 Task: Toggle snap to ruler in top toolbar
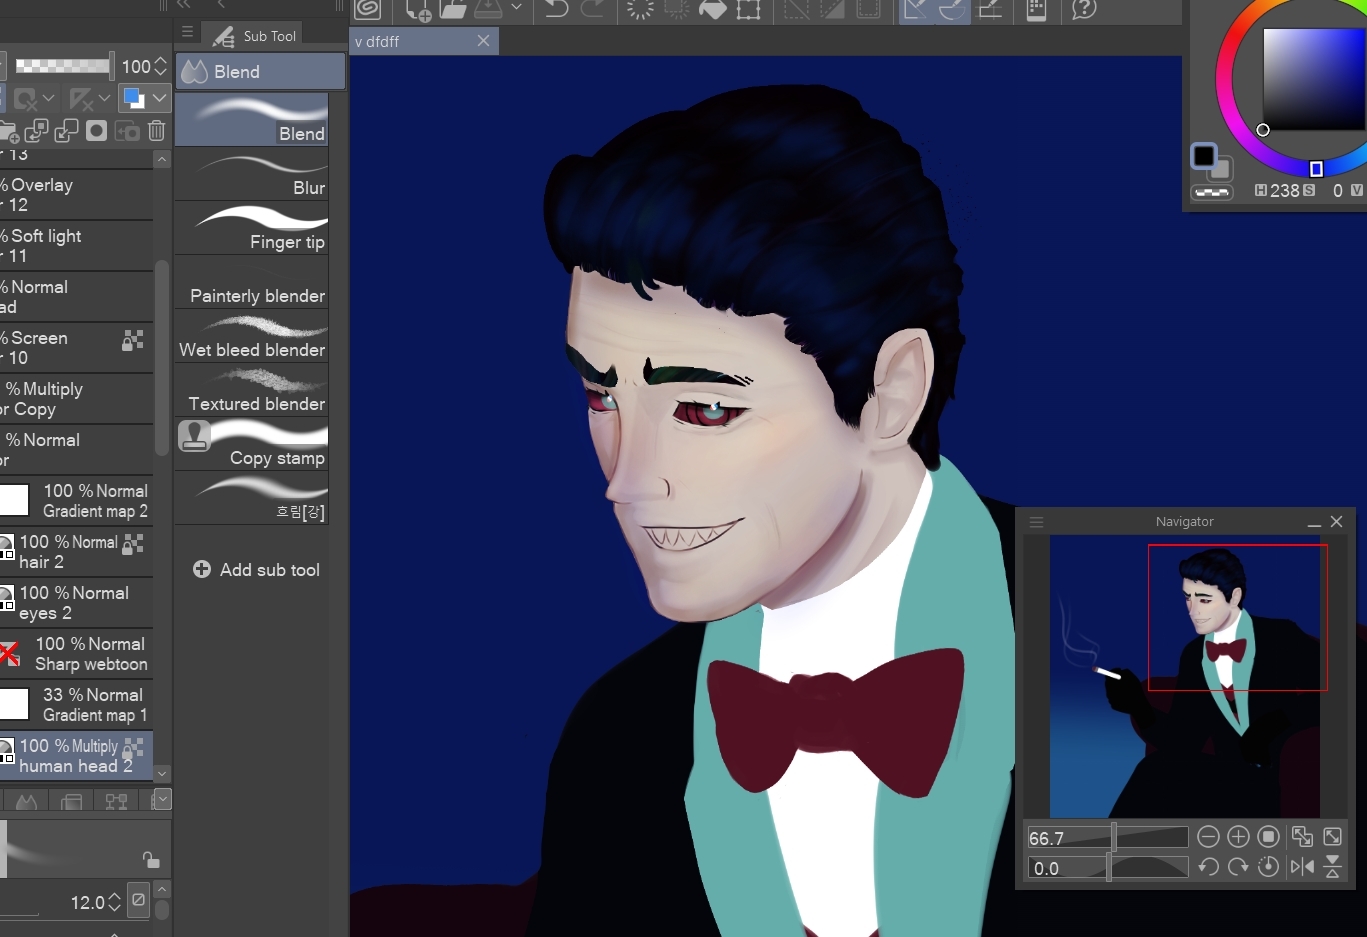[x=915, y=9]
